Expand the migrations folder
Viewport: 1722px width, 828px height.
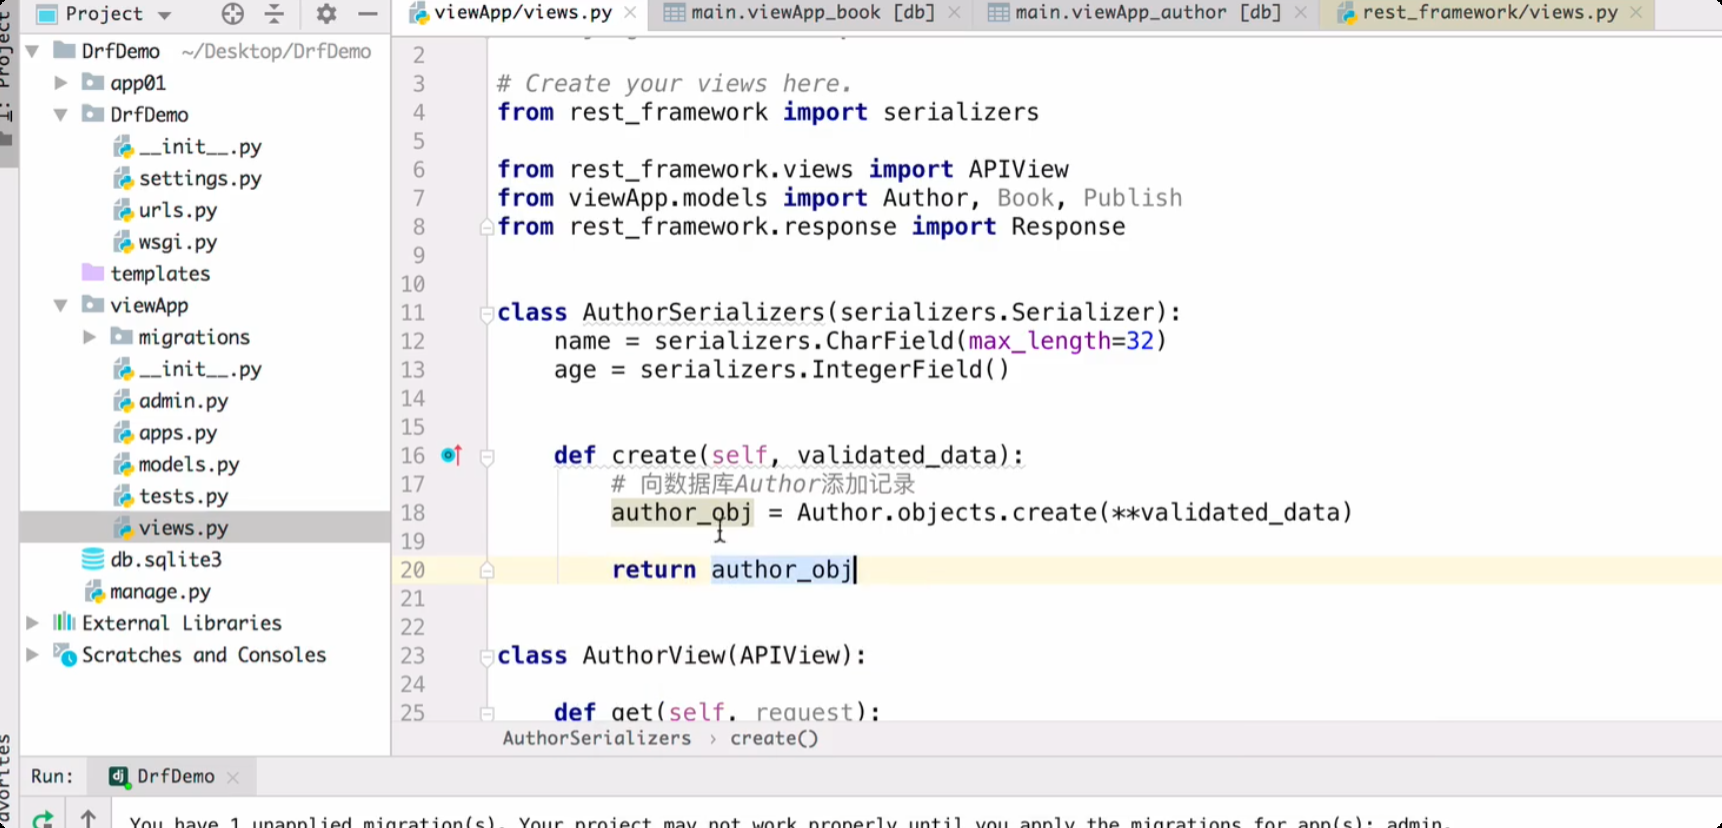[x=89, y=337]
